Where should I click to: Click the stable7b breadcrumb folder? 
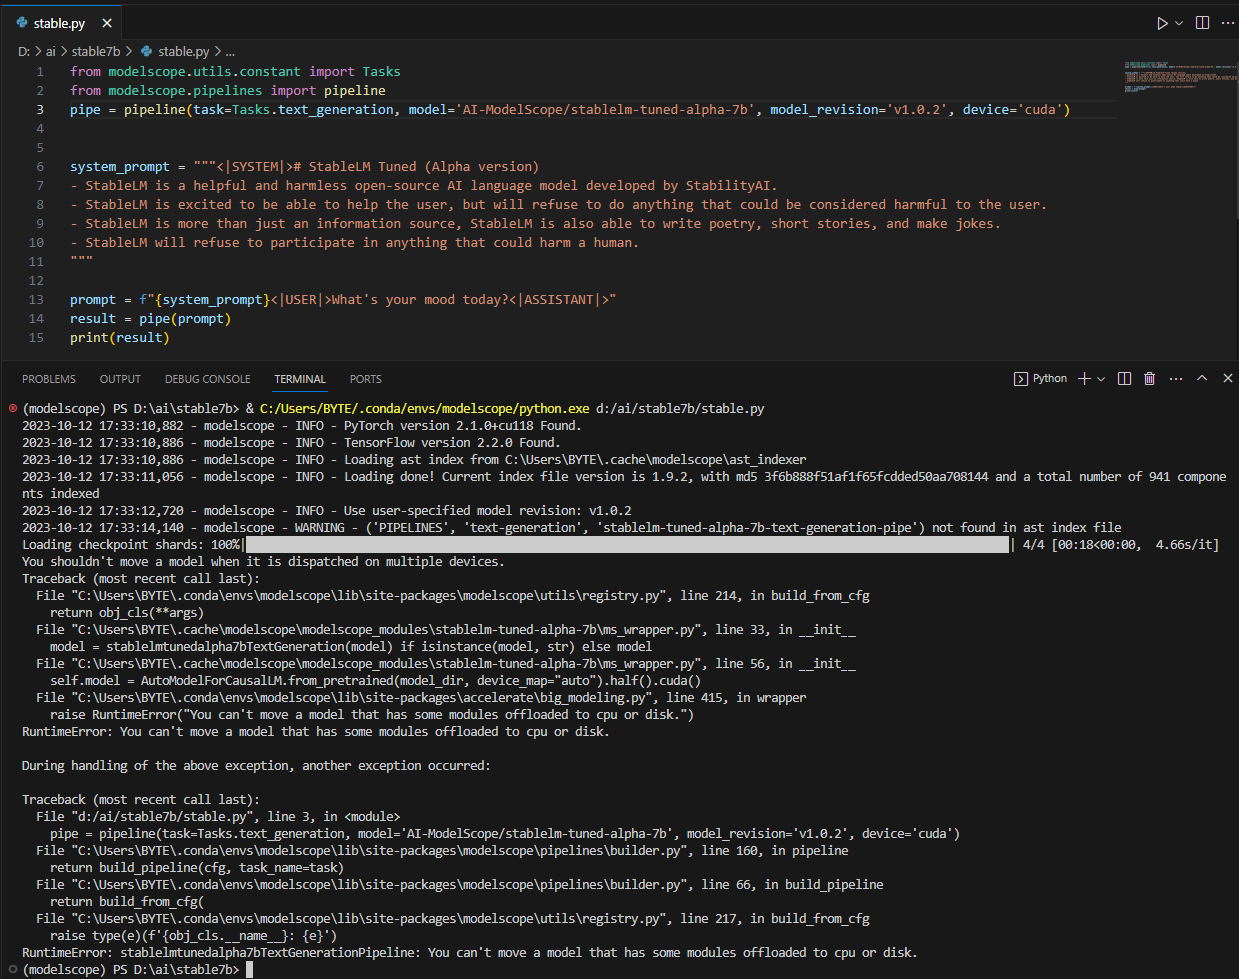[x=96, y=51]
